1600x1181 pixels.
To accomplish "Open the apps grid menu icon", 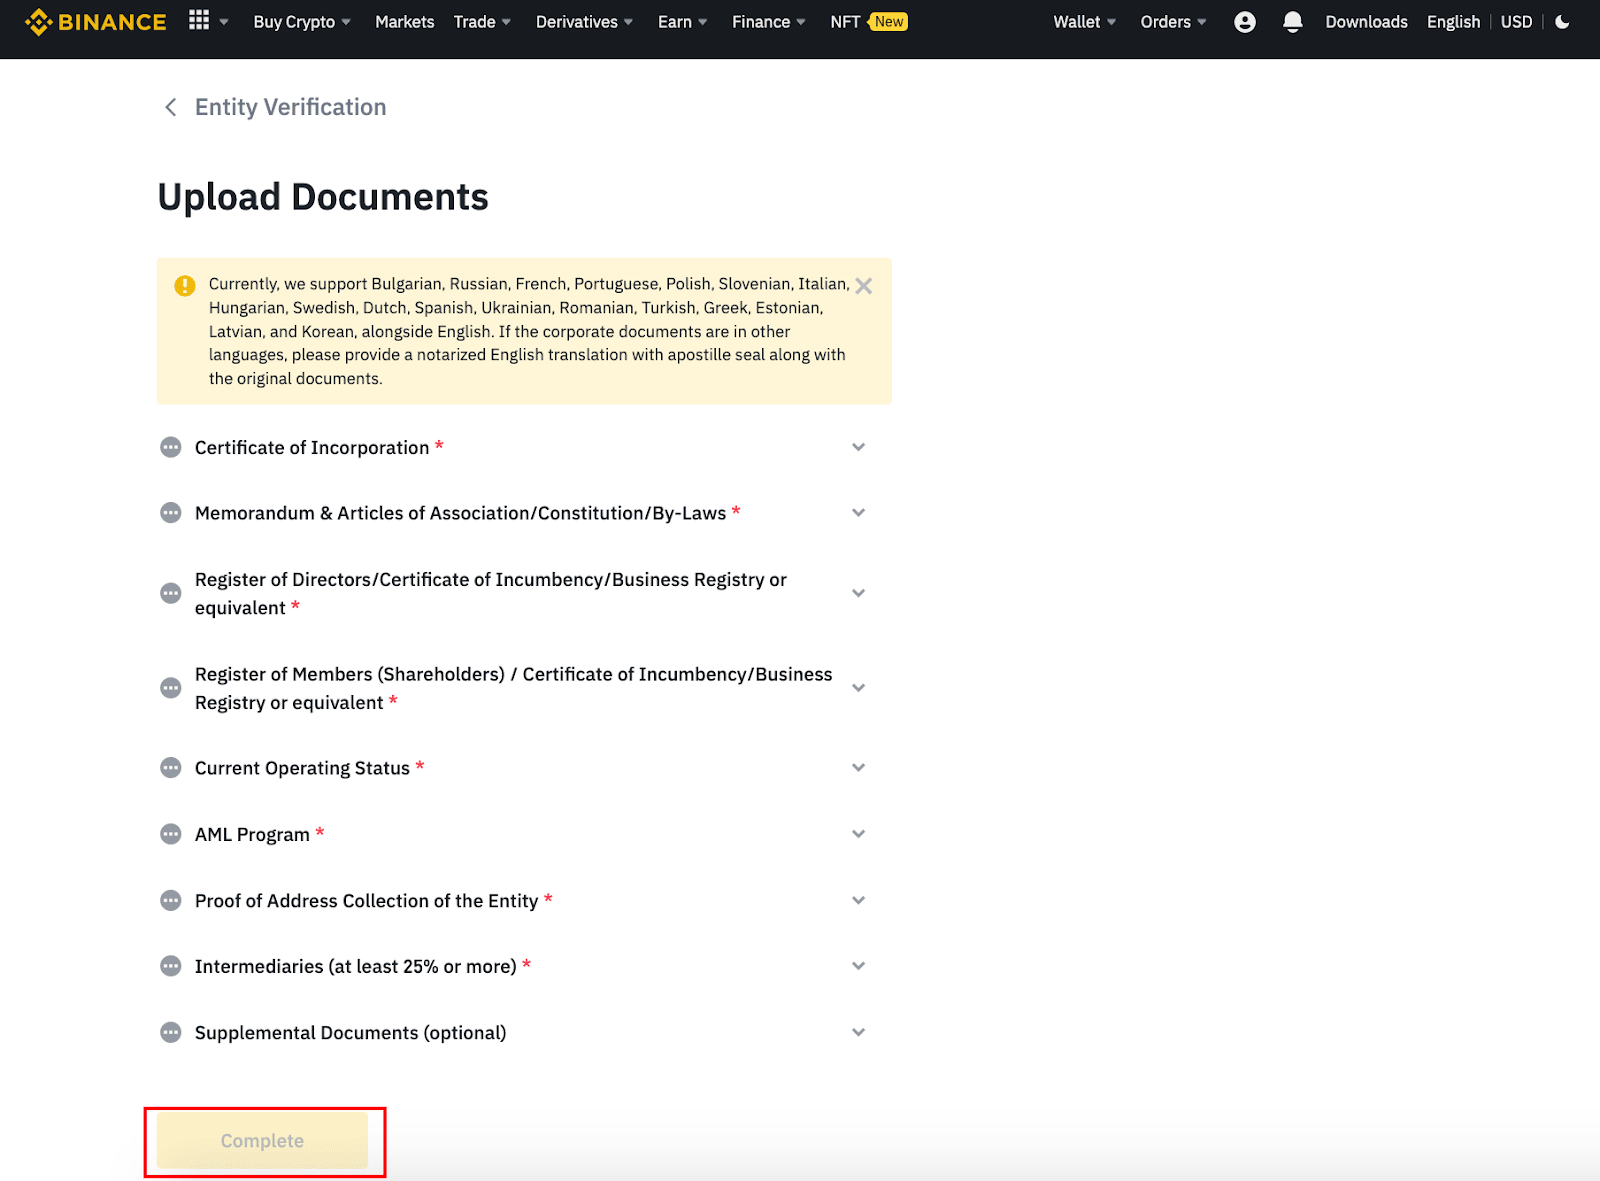I will [x=199, y=21].
